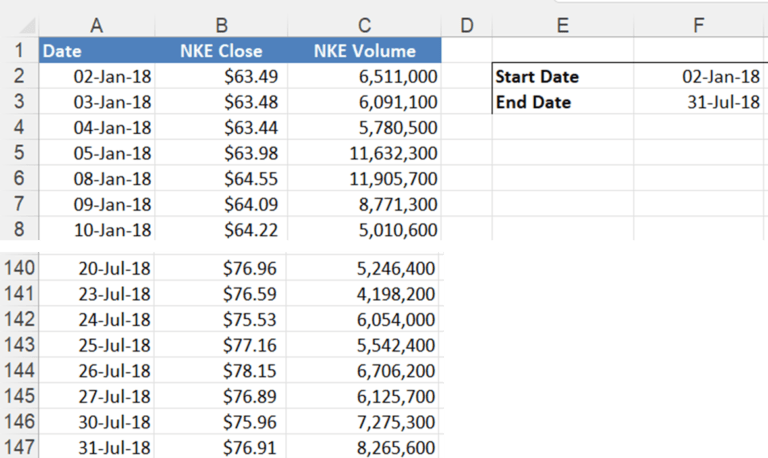
Task: Click the end date value 31-Jul-18 in F3
Action: pos(700,102)
